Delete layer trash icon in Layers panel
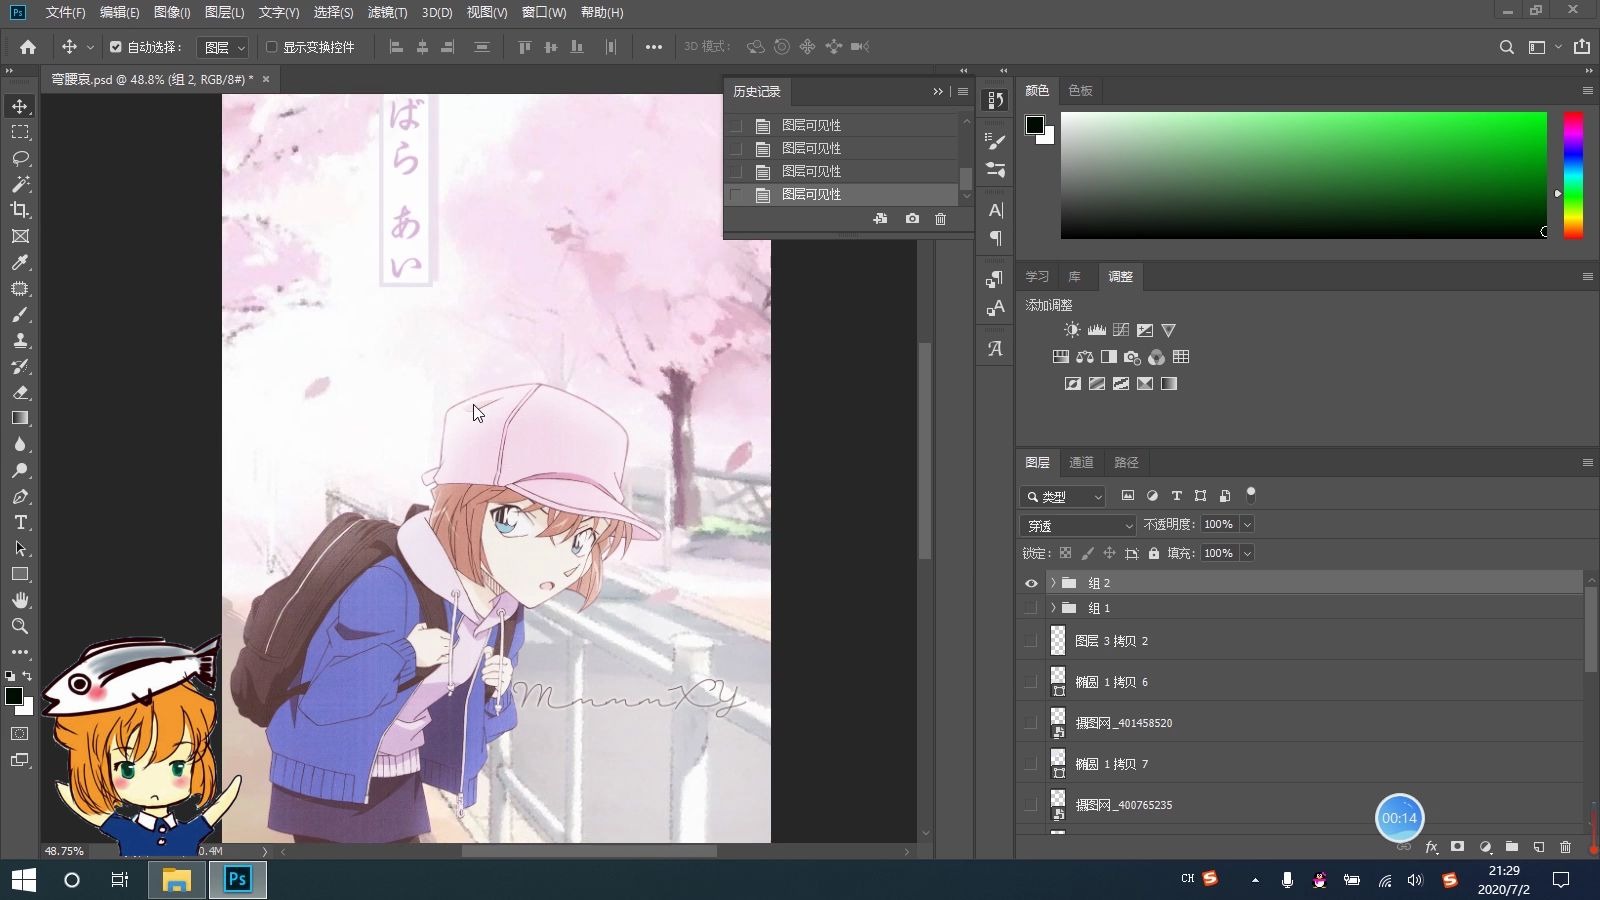 tap(1565, 847)
